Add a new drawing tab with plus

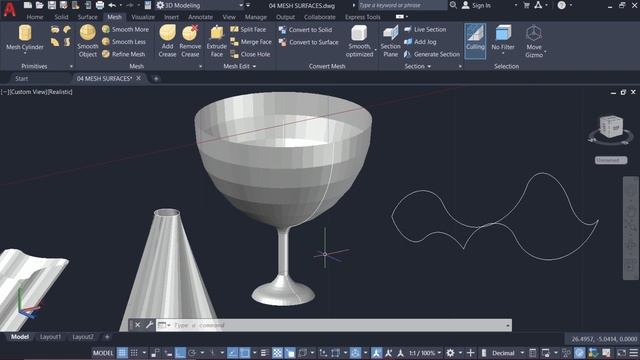[x=156, y=78]
